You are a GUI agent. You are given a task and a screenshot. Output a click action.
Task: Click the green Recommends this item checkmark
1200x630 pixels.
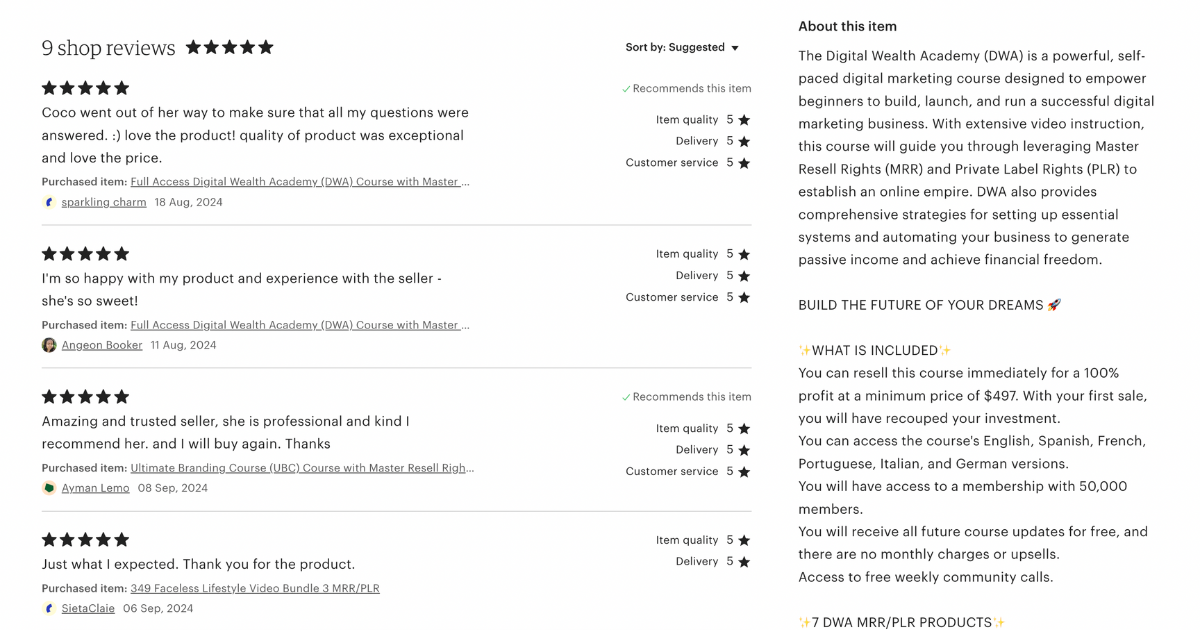pyautogui.click(x=625, y=88)
